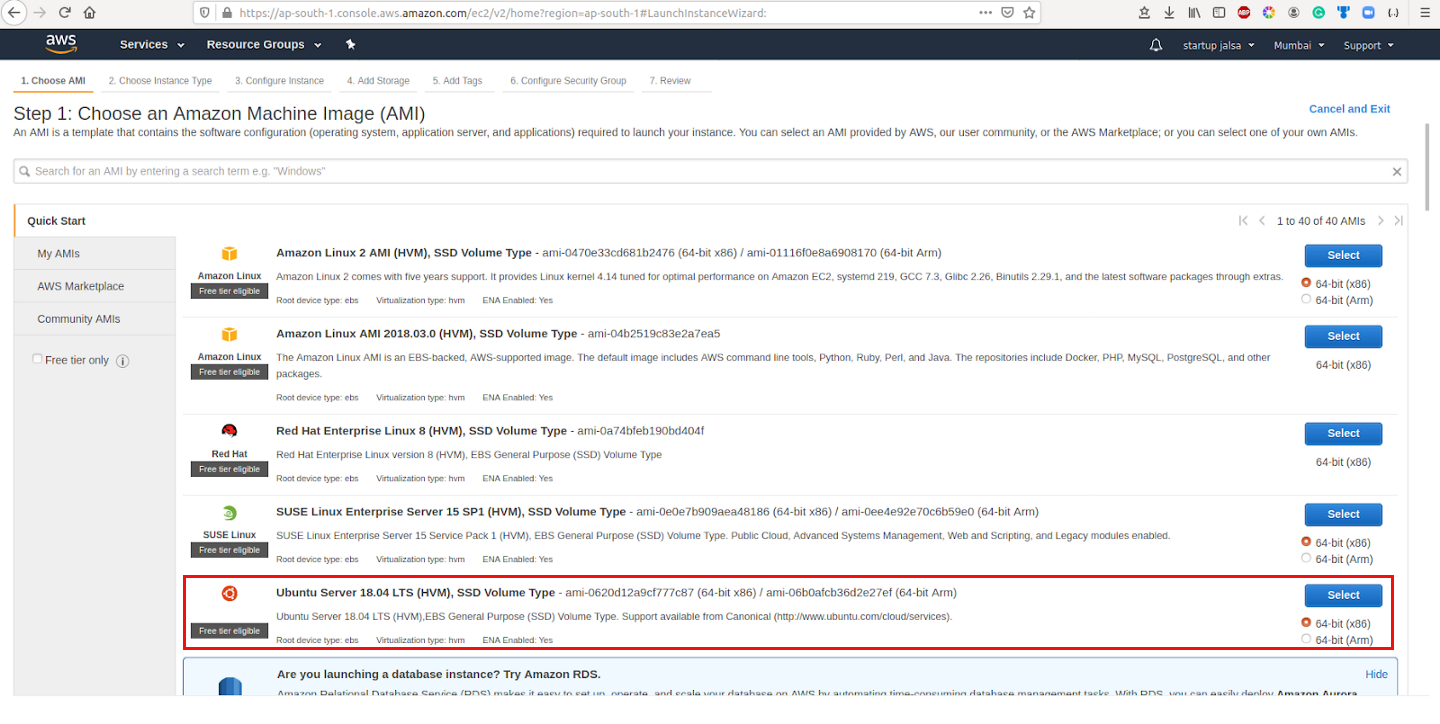
Task: Select the Ubuntu Server 18.04 LTS AMI
Action: pos(1343,594)
